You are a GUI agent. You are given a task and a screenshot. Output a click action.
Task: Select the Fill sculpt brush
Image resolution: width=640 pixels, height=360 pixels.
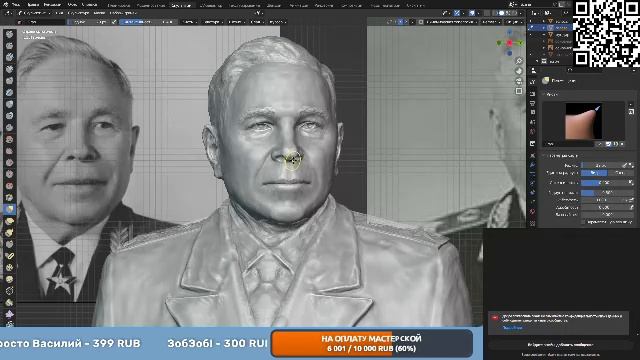(x=10, y=162)
